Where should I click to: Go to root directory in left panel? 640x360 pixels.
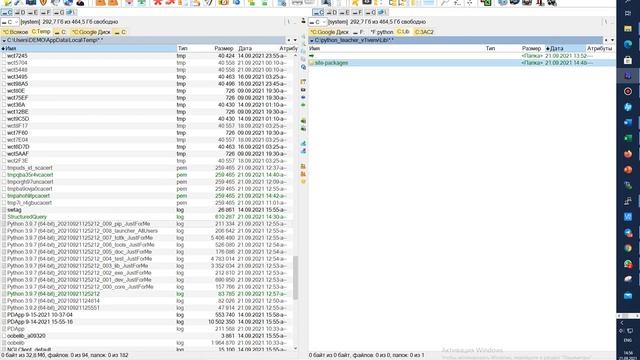pyautogui.click(x=289, y=22)
